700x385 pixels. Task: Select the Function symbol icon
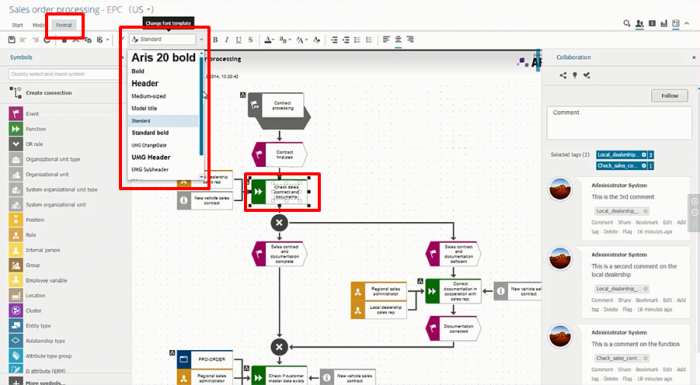click(x=16, y=129)
